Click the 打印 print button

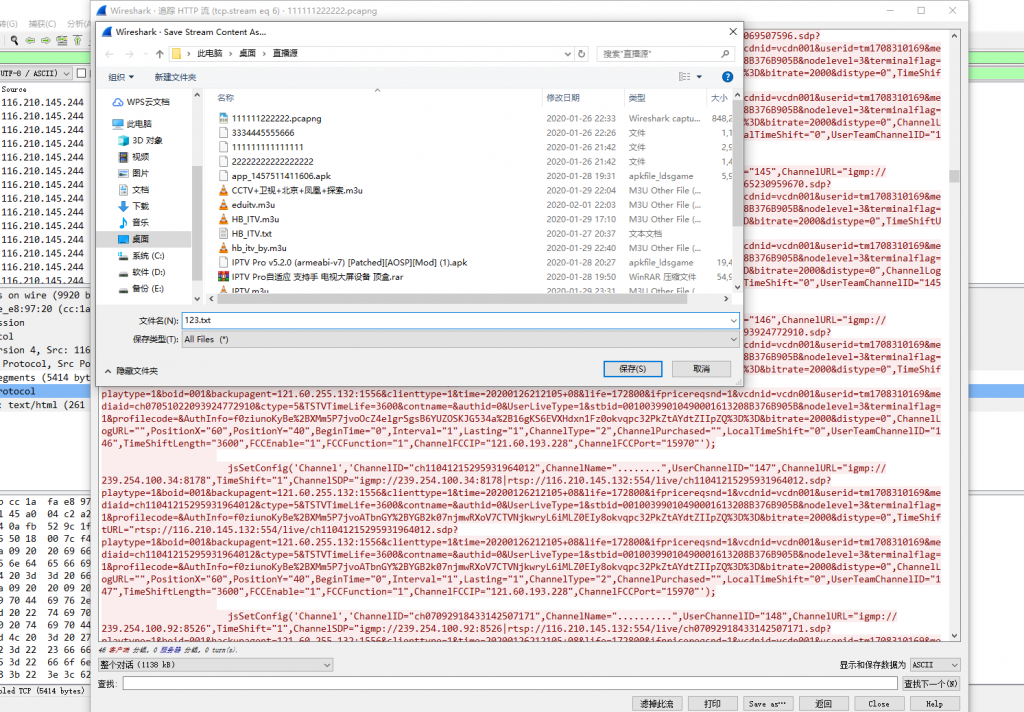click(712, 704)
